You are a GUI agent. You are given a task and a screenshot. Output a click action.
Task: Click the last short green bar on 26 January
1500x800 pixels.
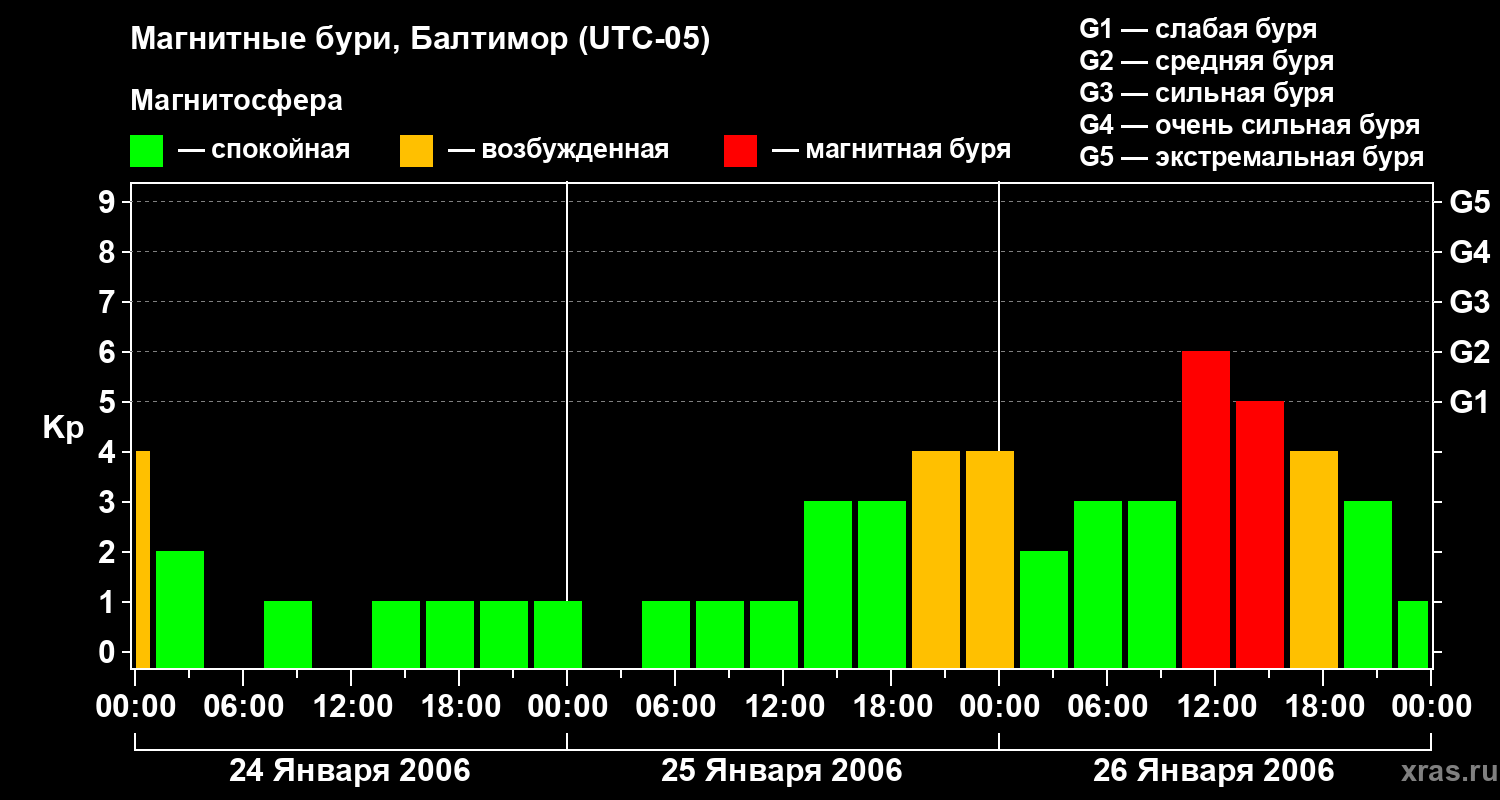1413,635
